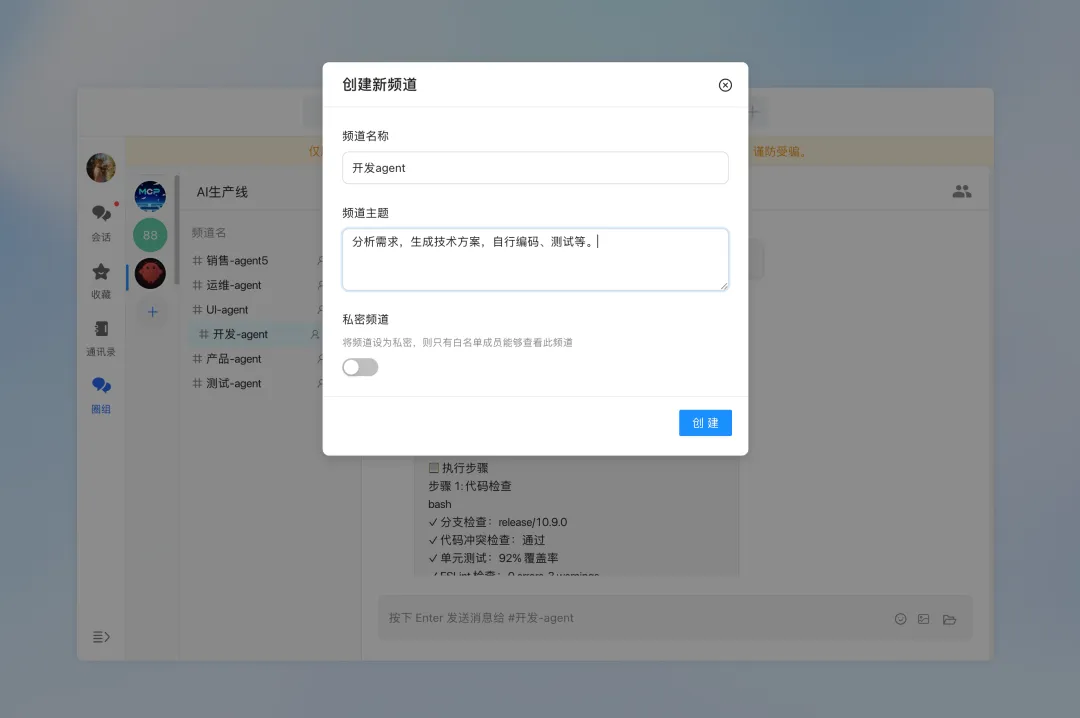Click the AI生产线 server title
This screenshot has height=718, width=1080.
click(222, 192)
